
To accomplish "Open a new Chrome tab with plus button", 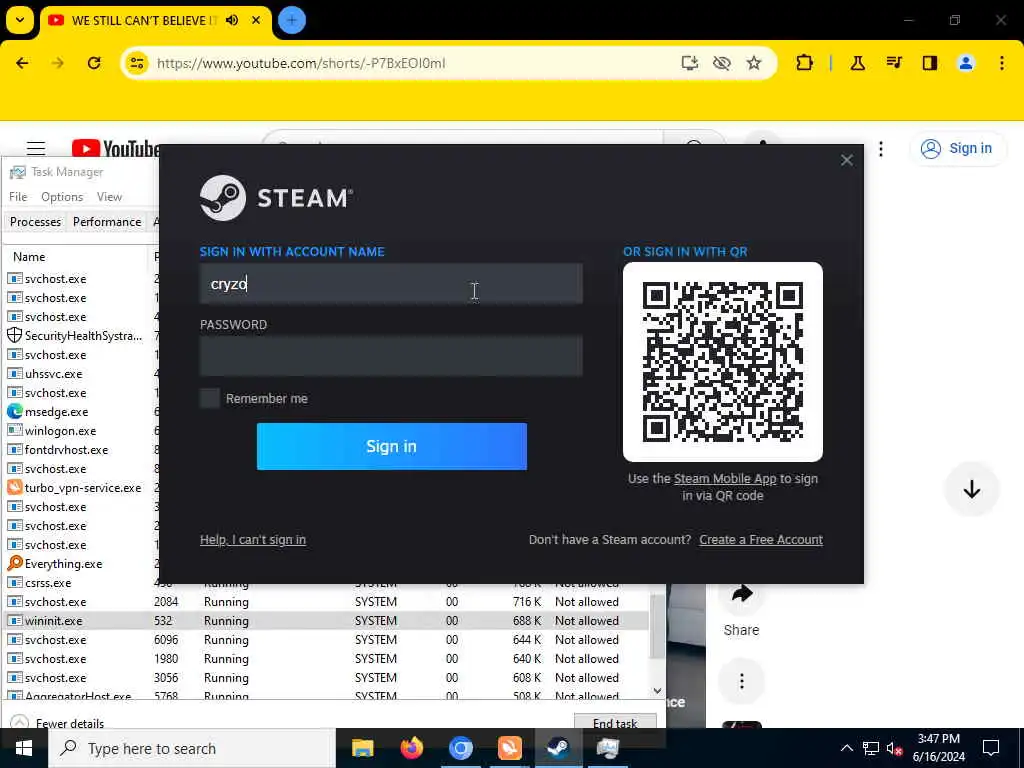I will [x=292, y=20].
